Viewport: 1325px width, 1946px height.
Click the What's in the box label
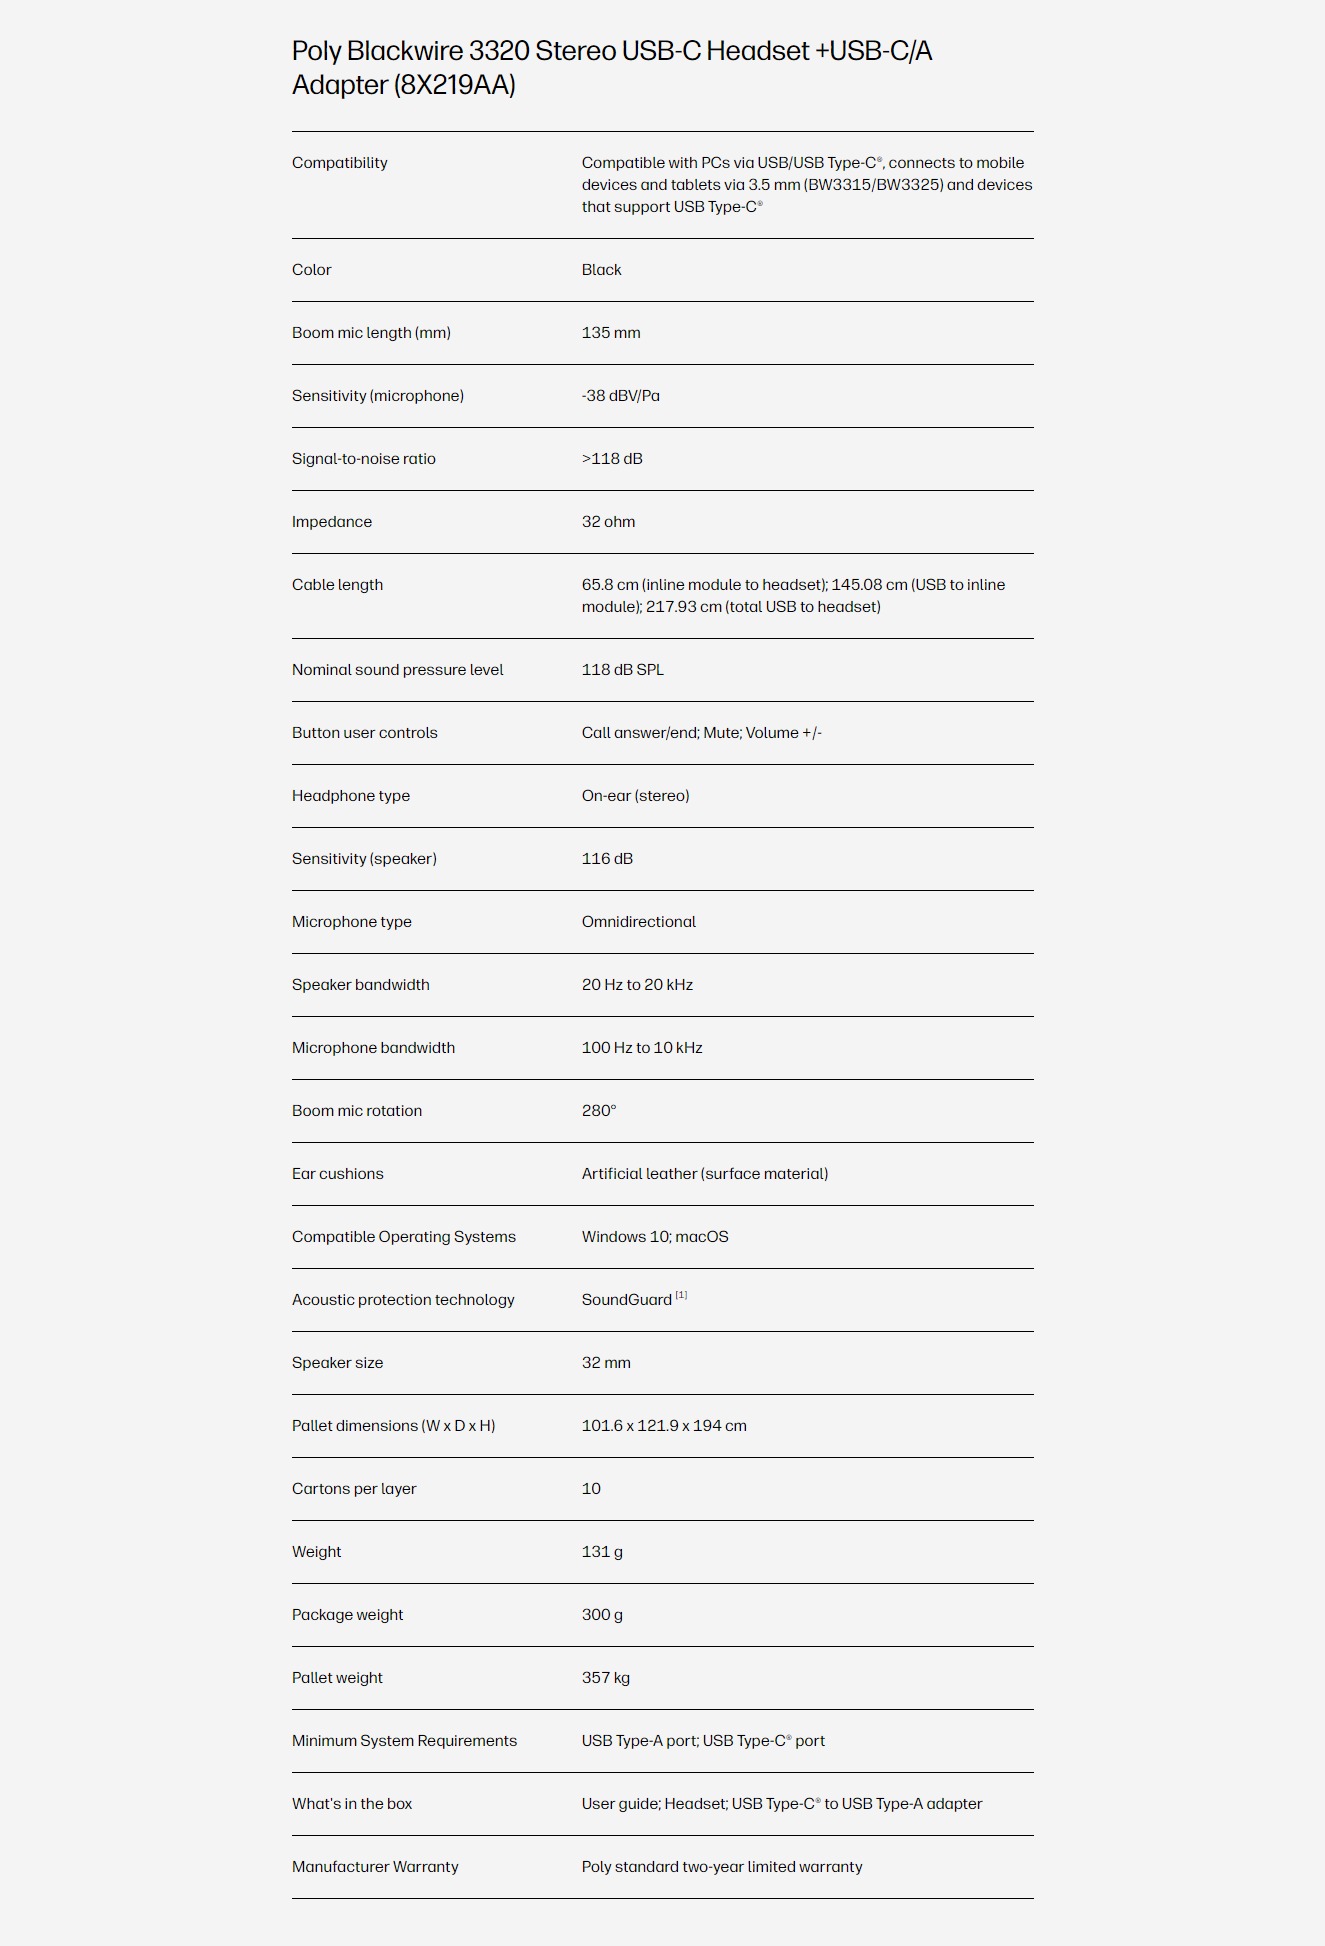[x=352, y=1804]
